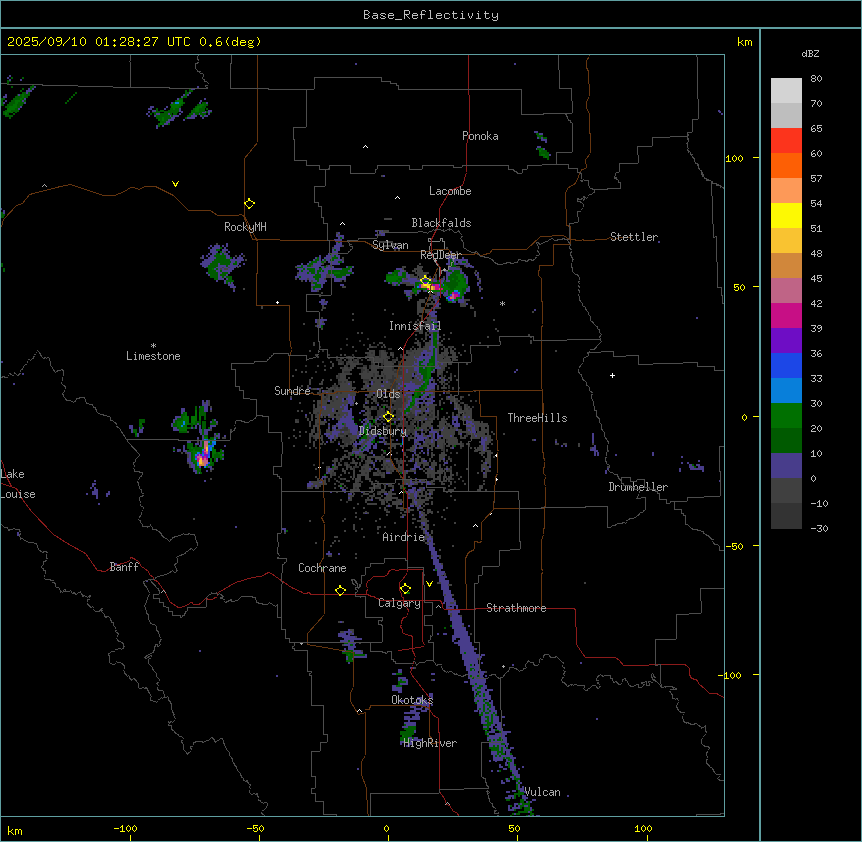Click the Calgary city label

399,603
